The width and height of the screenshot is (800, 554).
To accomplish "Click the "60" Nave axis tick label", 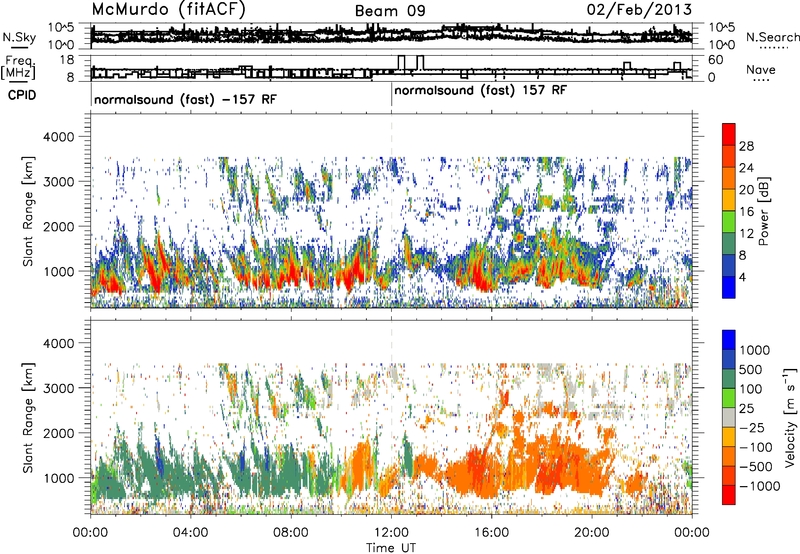I will (716, 60).
